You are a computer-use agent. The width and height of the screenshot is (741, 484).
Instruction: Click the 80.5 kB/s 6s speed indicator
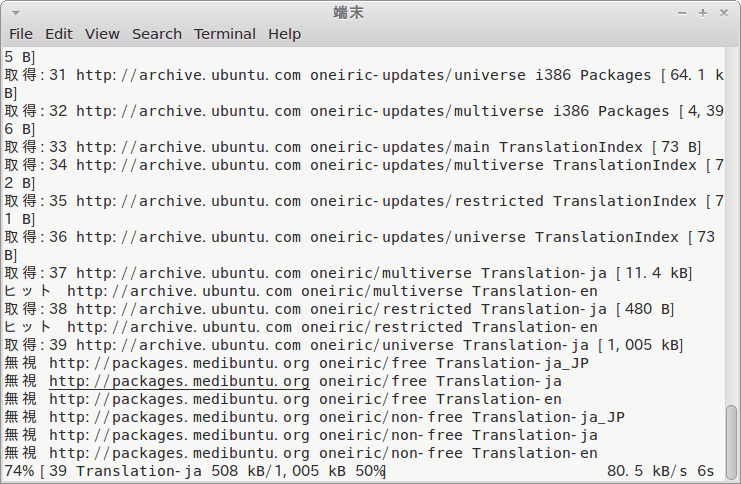point(661,471)
